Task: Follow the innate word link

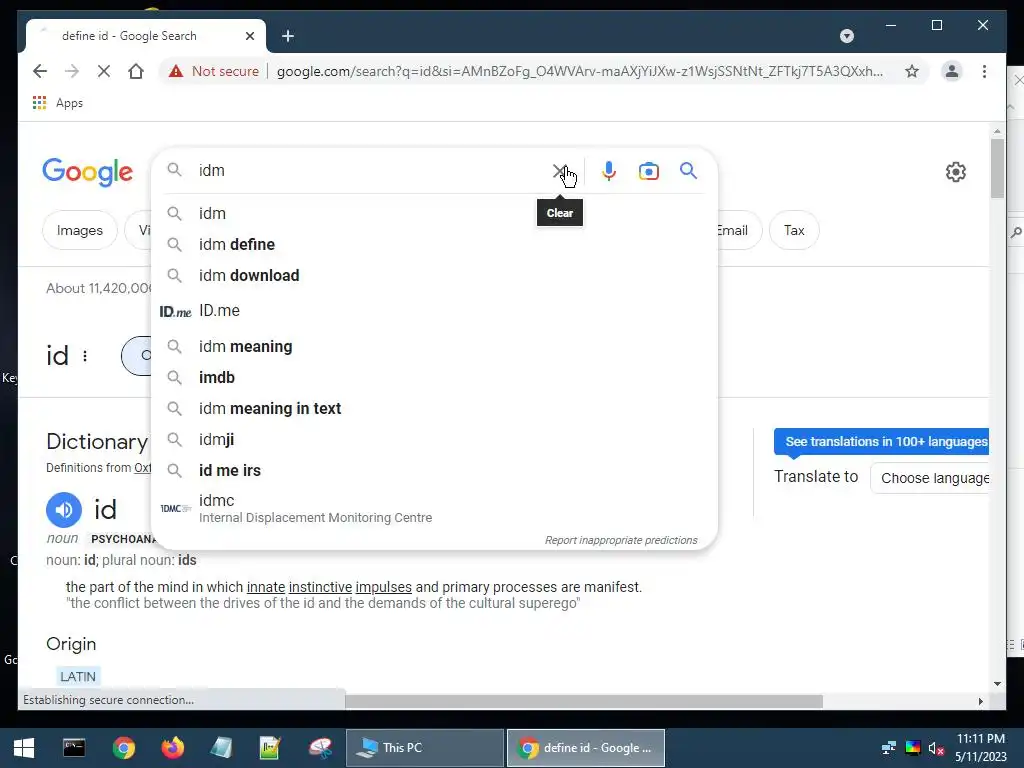Action: [266, 587]
